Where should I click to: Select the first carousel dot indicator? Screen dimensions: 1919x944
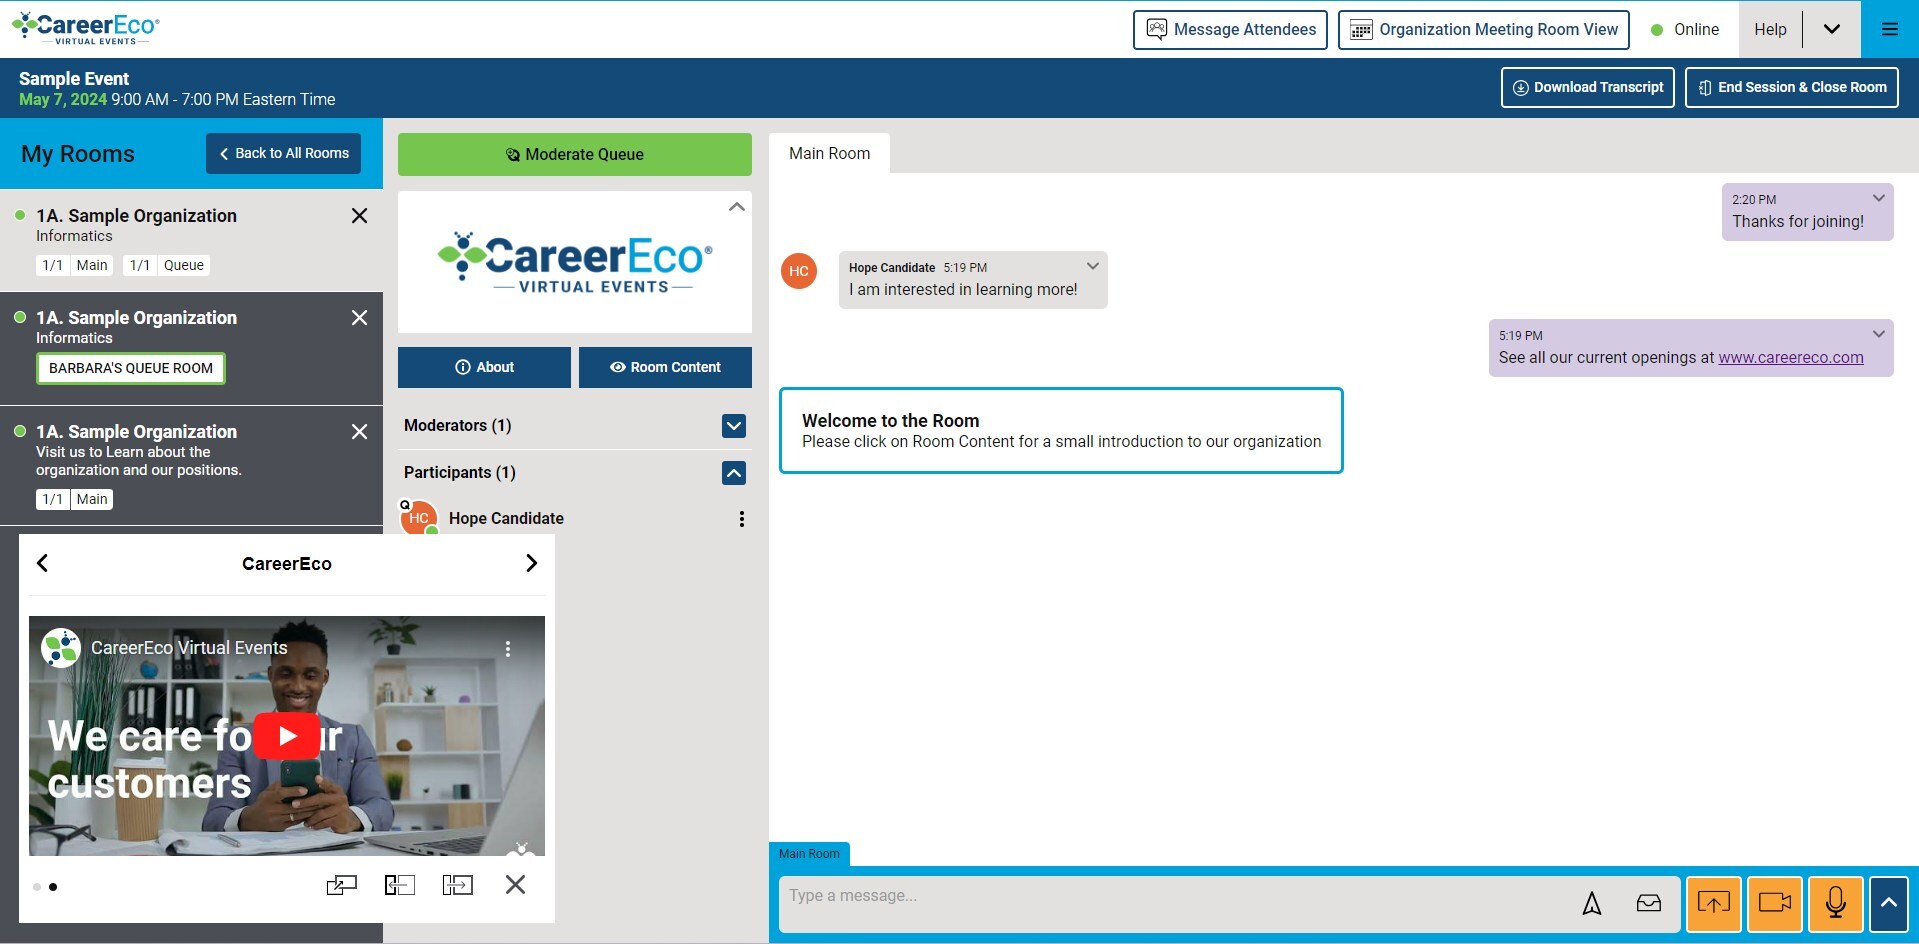[x=37, y=887]
